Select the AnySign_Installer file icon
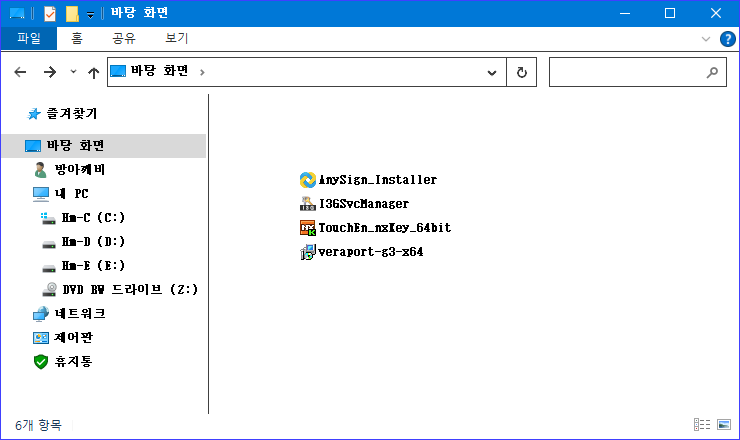The width and height of the screenshot is (740, 440). click(x=308, y=180)
